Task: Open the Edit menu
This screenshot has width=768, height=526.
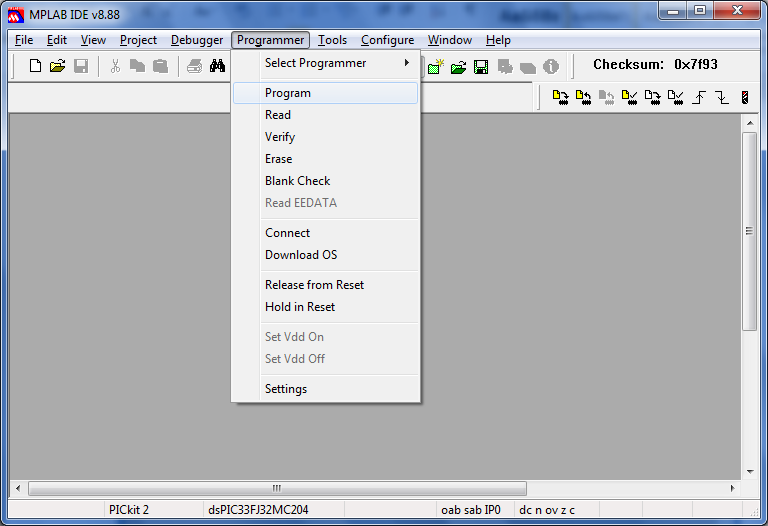Action: pyautogui.click(x=57, y=40)
